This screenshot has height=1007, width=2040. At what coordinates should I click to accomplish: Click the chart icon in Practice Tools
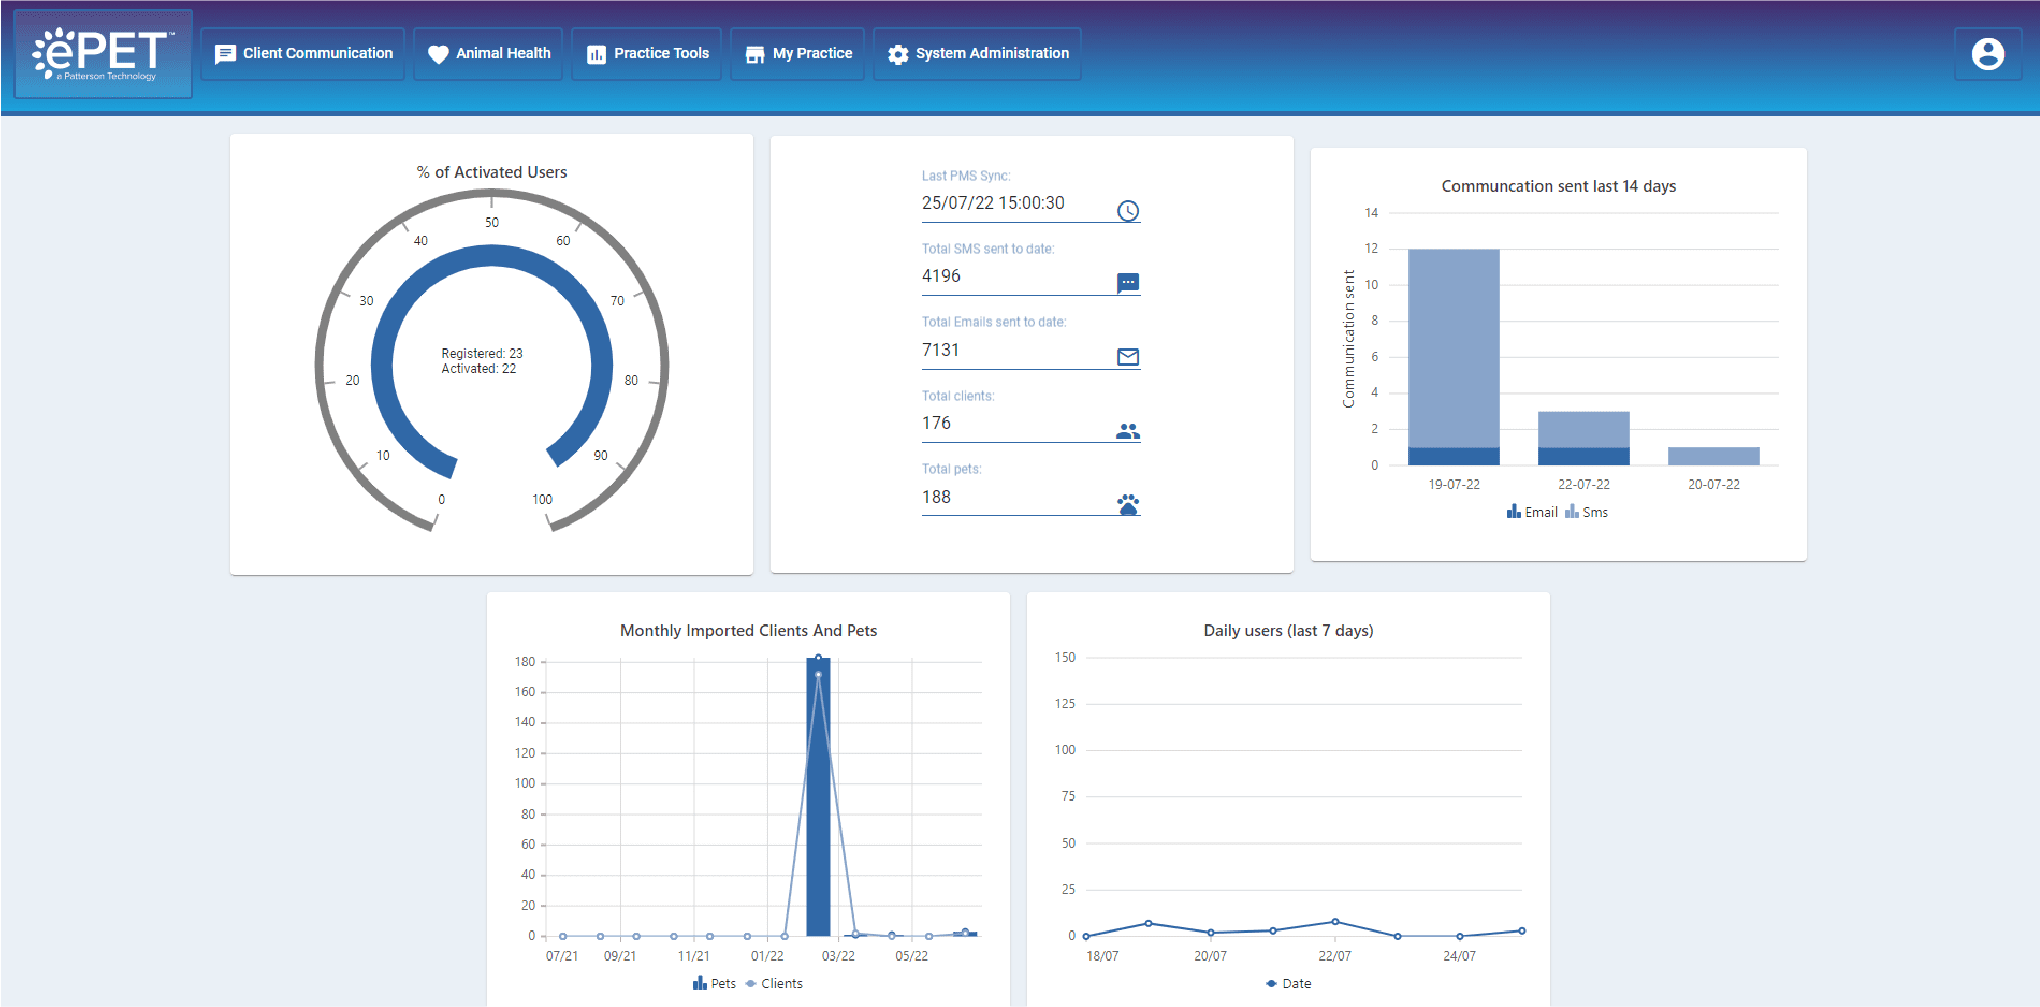[596, 54]
